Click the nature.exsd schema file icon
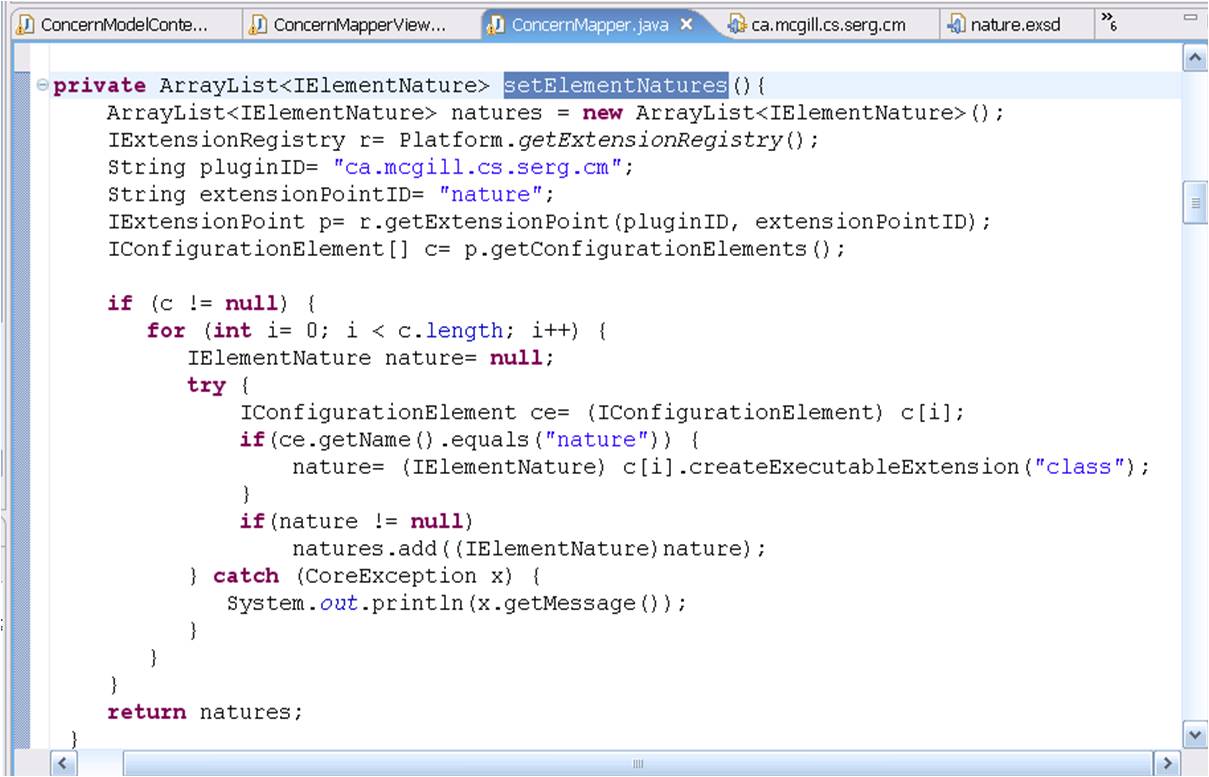This screenshot has width=1209, height=777. click(956, 25)
